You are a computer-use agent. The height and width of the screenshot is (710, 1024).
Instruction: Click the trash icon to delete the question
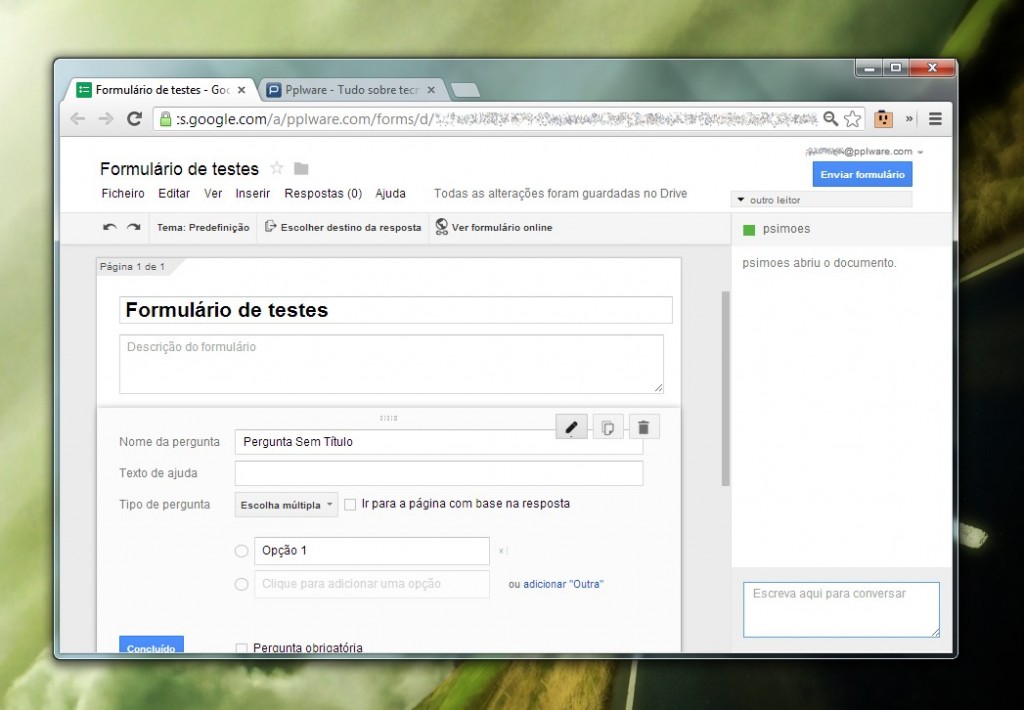click(x=644, y=426)
